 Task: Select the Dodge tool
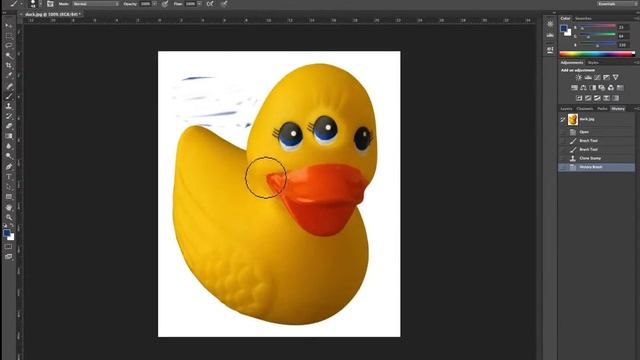coord(9,156)
